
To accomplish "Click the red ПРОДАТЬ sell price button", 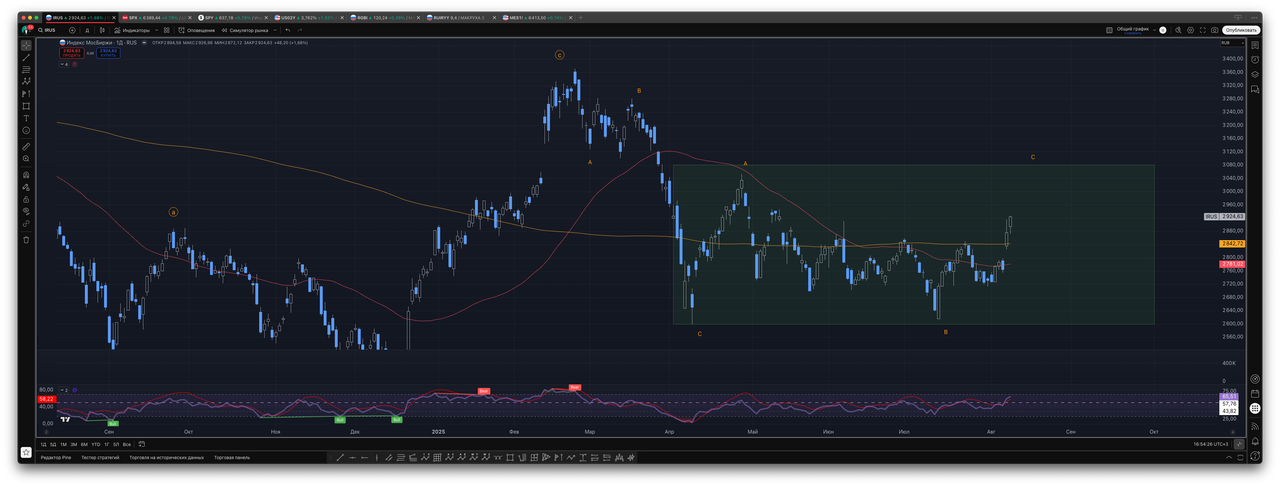I will point(71,52).
